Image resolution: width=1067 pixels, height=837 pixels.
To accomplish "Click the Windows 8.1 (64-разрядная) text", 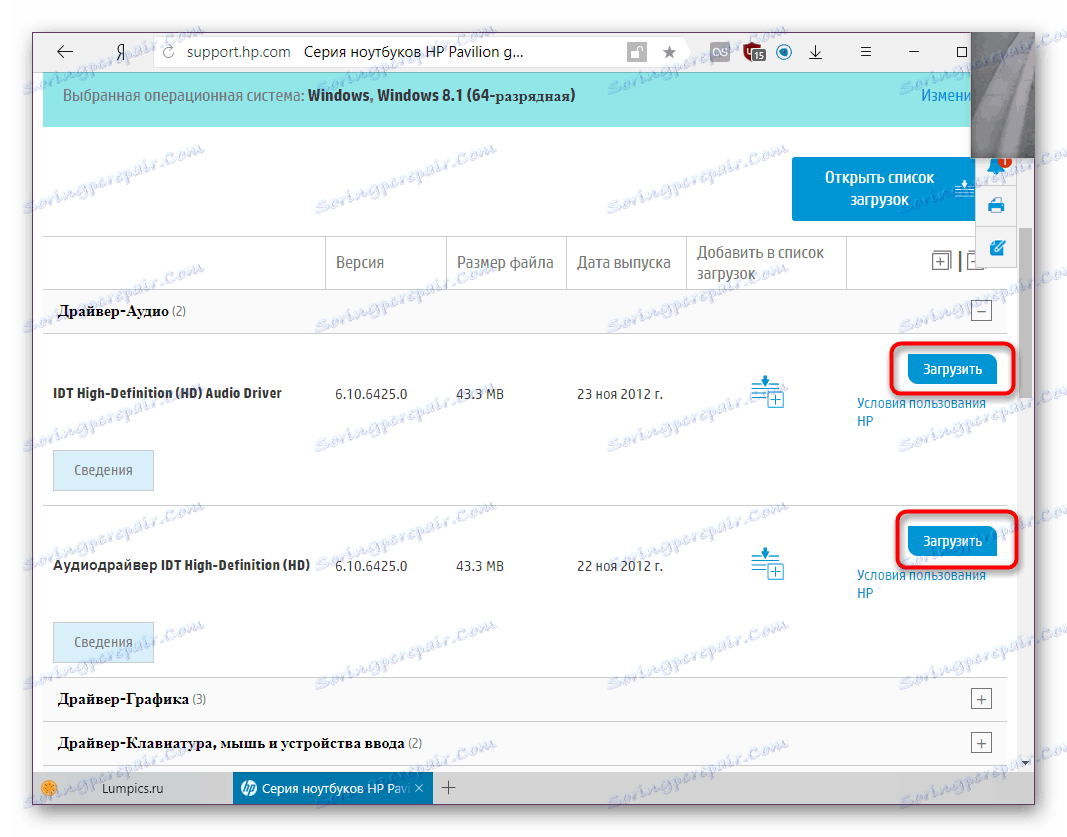I will pos(476,96).
